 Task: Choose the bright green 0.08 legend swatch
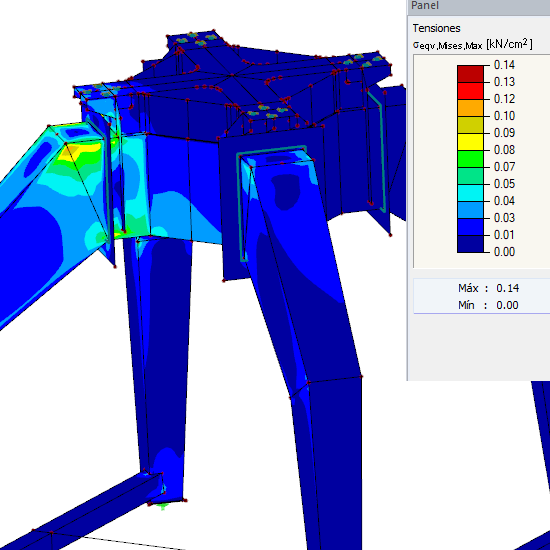point(470,159)
